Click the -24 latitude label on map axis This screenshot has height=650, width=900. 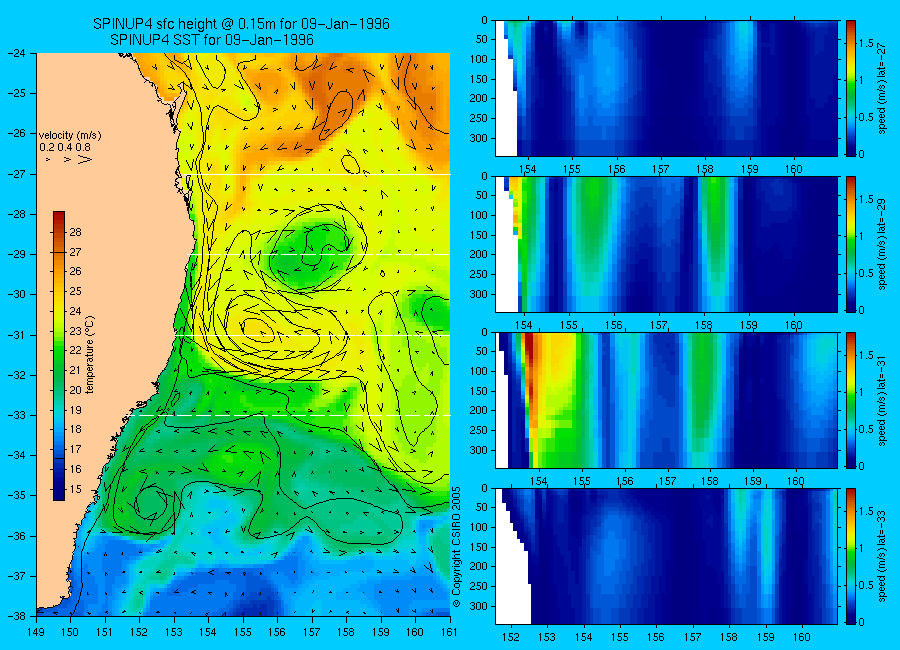(16, 53)
